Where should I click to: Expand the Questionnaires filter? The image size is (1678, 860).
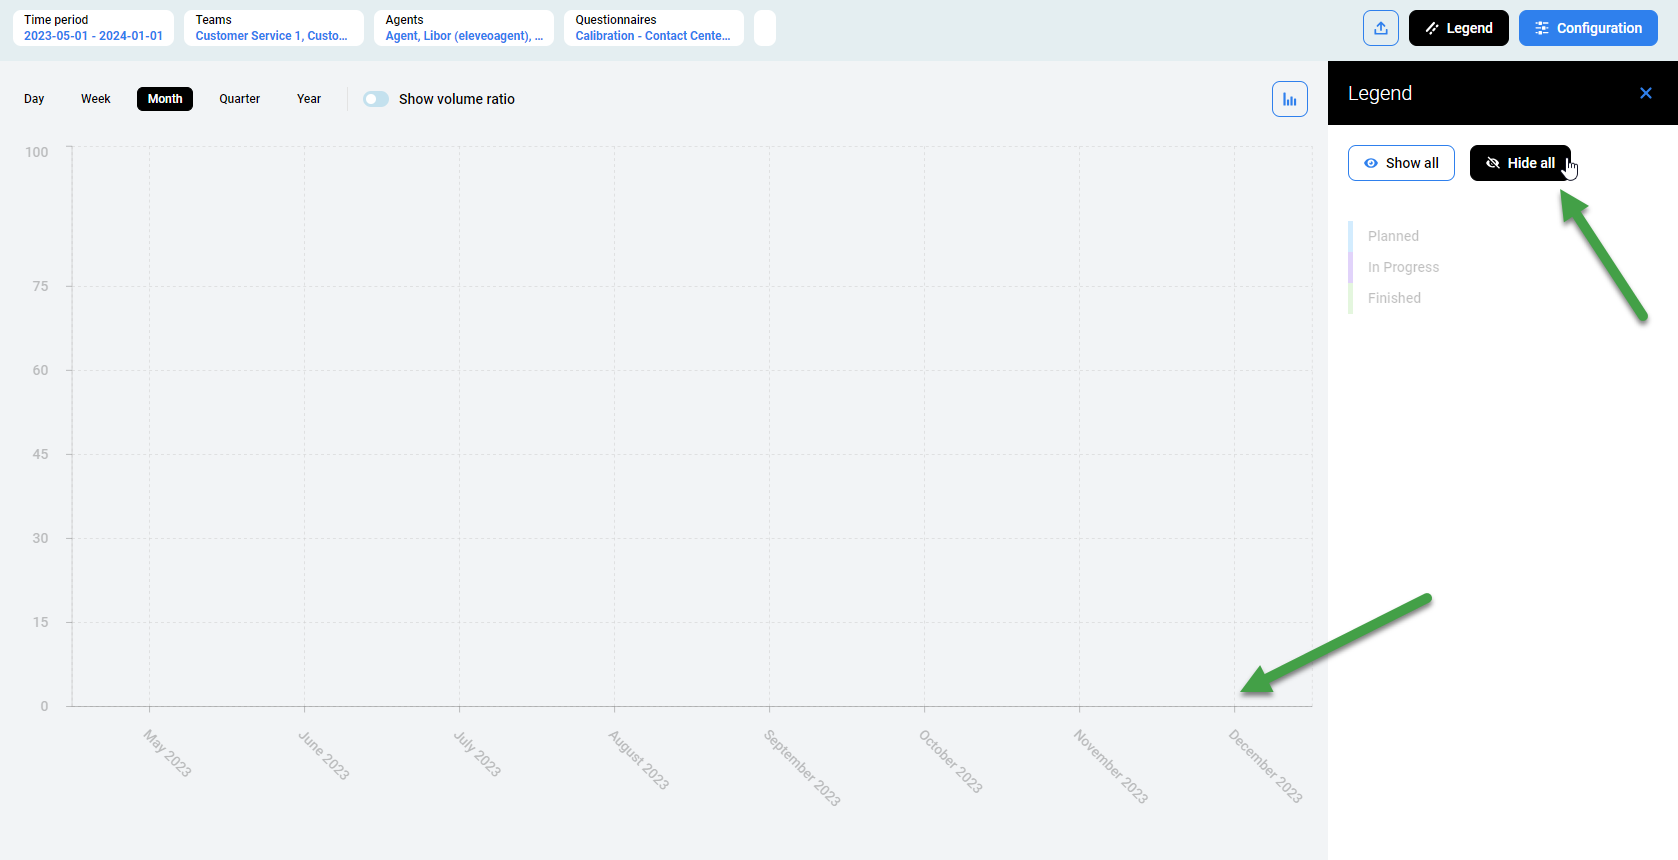click(653, 28)
